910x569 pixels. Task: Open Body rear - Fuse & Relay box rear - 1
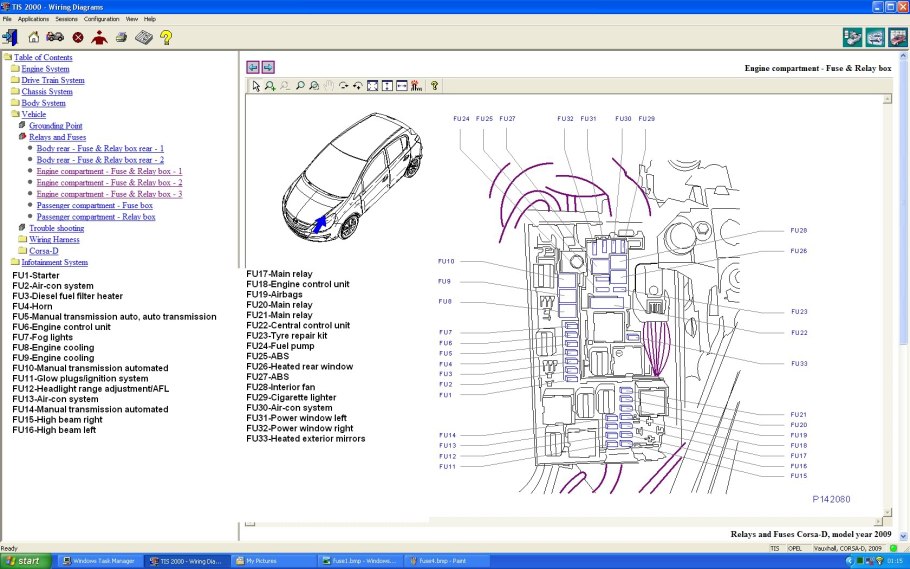point(100,148)
